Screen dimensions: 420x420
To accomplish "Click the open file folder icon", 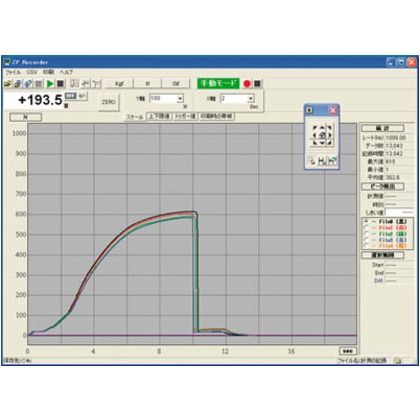I will 8,83.
